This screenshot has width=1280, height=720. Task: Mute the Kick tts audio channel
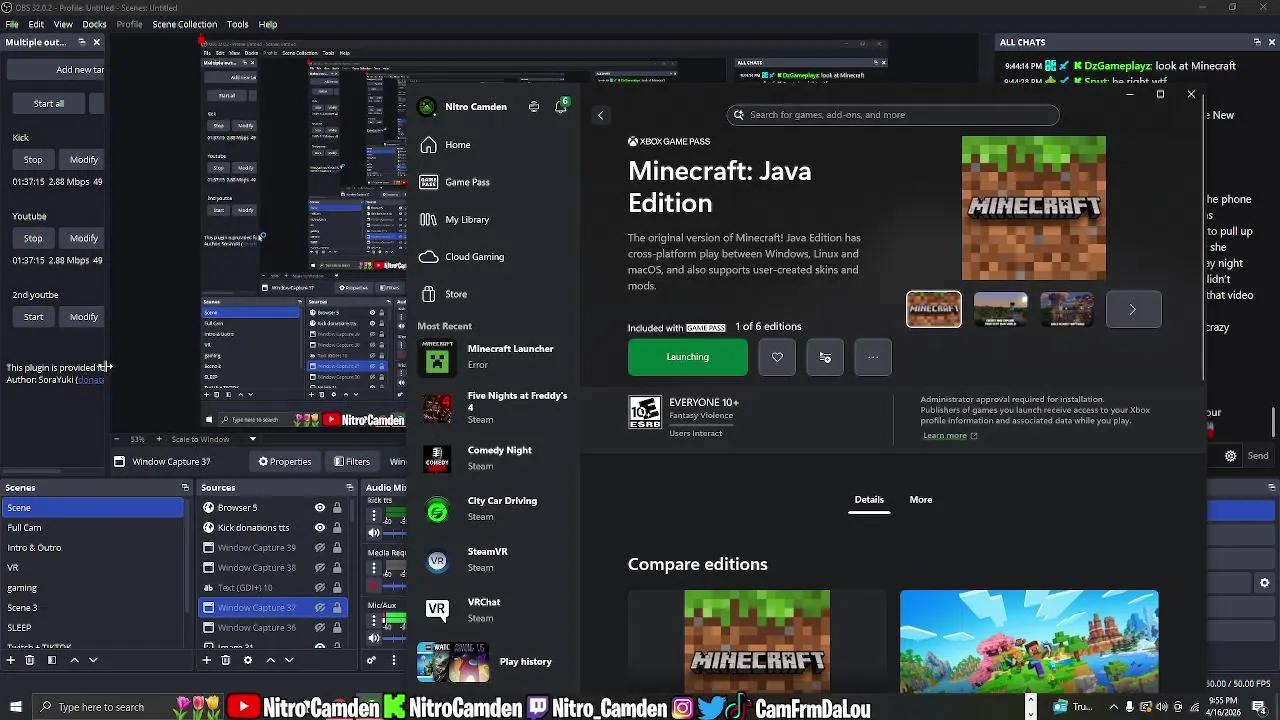click(374, 533)
